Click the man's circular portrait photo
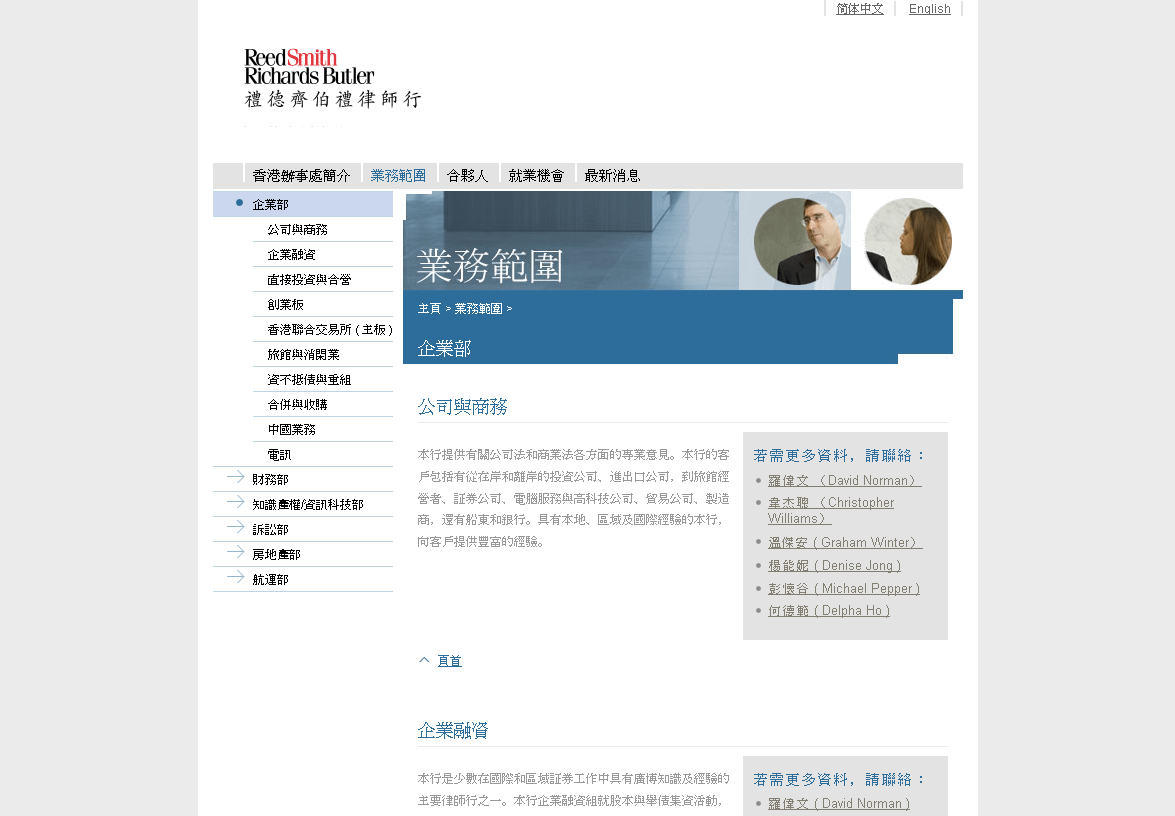This screenshot has width=1175, height=816. tap(796, 241)
